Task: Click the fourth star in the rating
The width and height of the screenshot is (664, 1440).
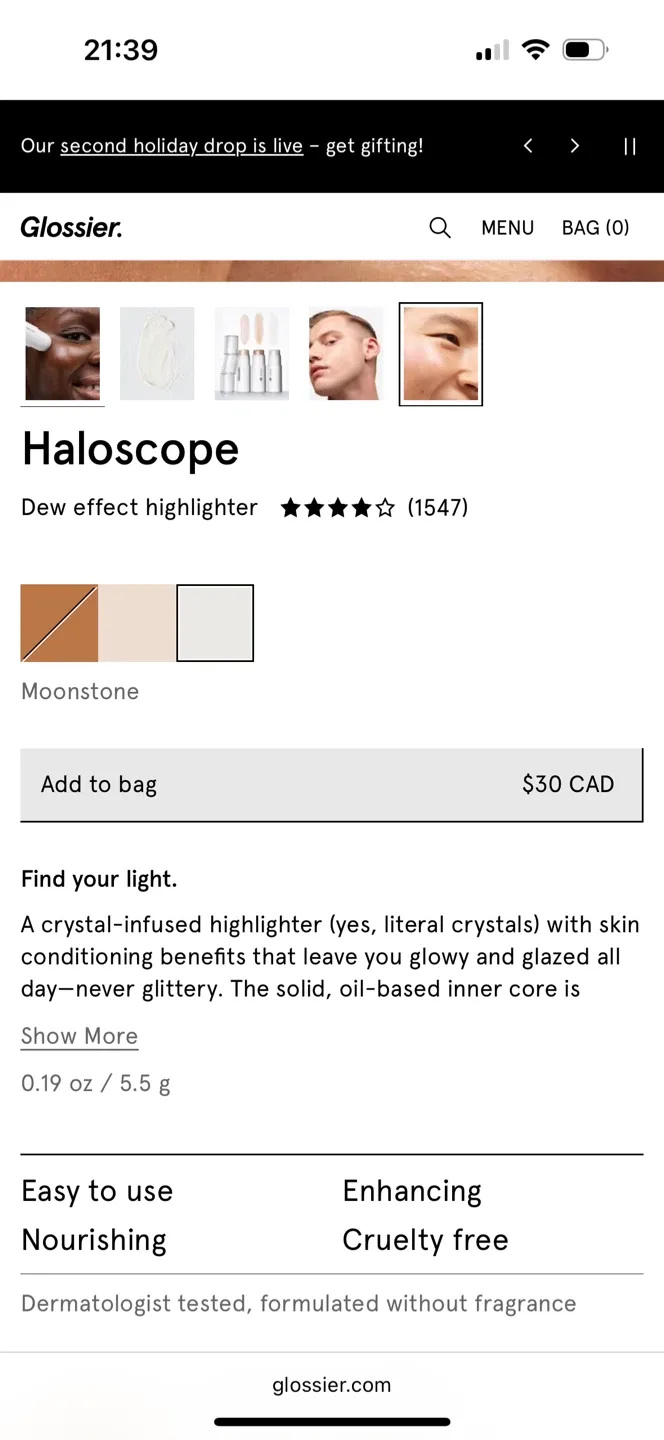Action: 362,508
